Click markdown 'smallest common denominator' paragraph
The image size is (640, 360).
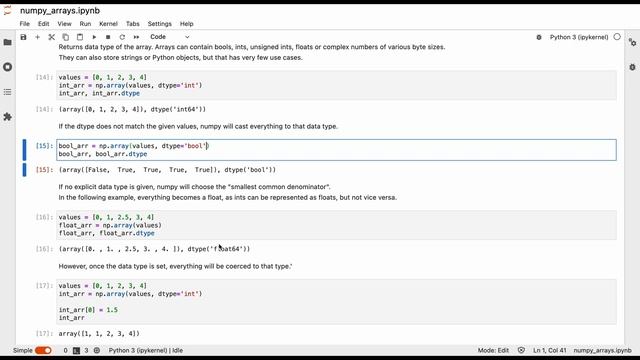[227, 192]
